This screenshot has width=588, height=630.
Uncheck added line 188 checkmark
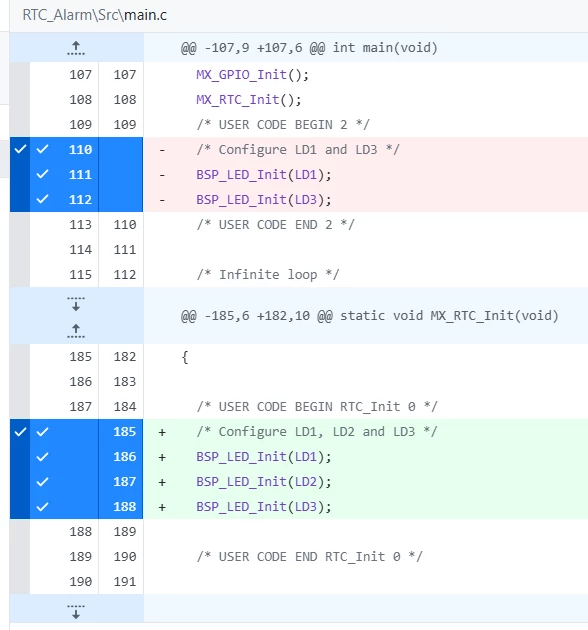[x=42, y=506]
